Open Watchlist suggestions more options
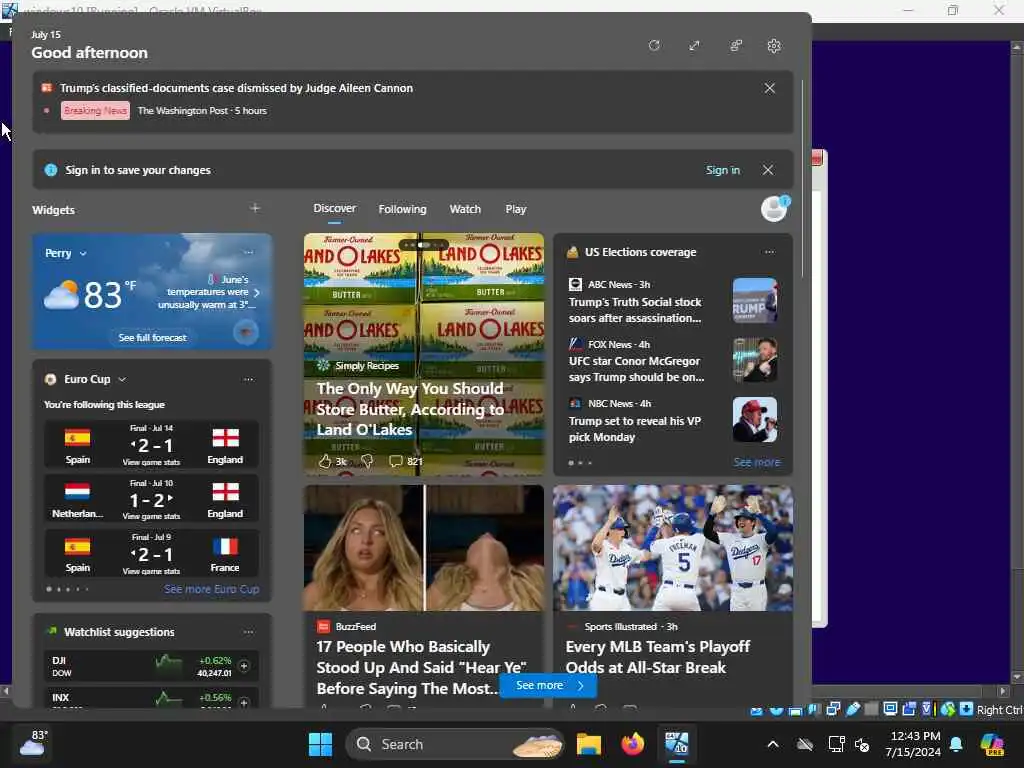This screenshot has height=768, width=1024. coord(248,632)
